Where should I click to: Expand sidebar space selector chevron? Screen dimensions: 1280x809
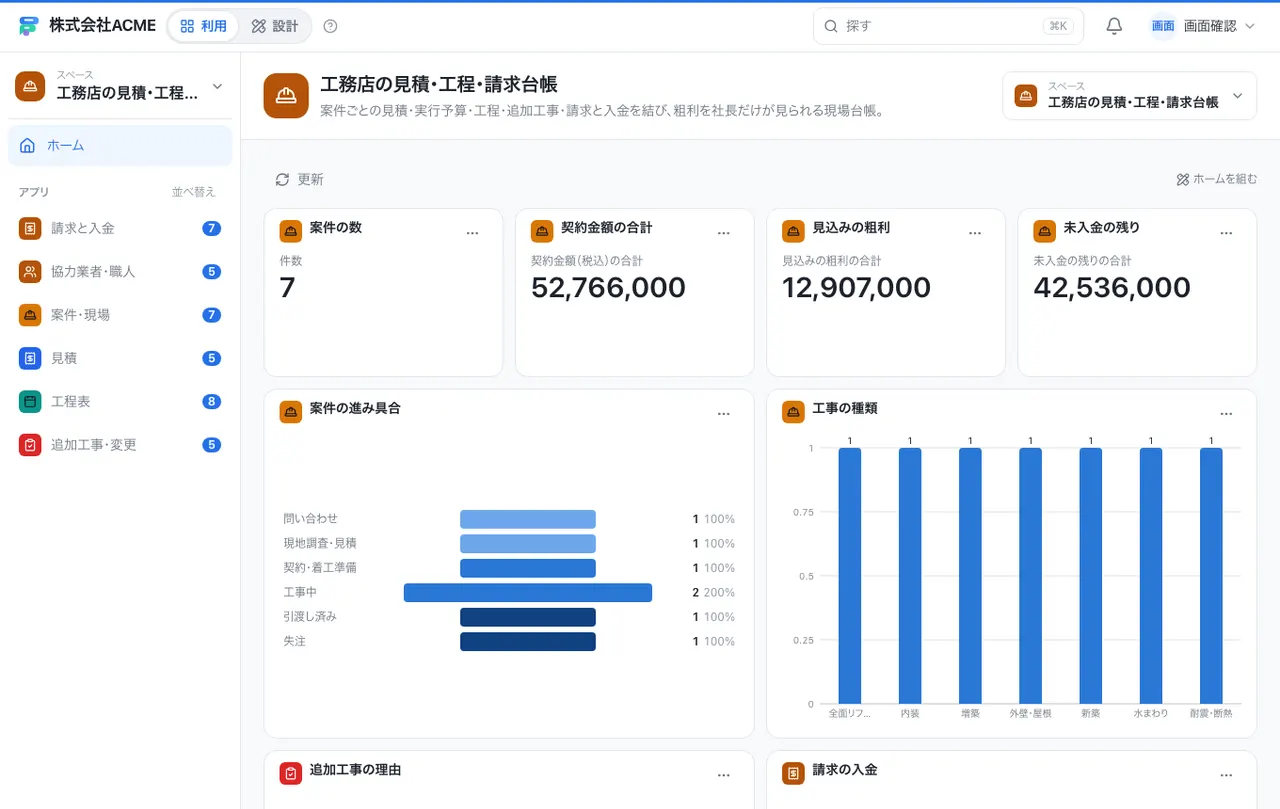coord(217,87)
